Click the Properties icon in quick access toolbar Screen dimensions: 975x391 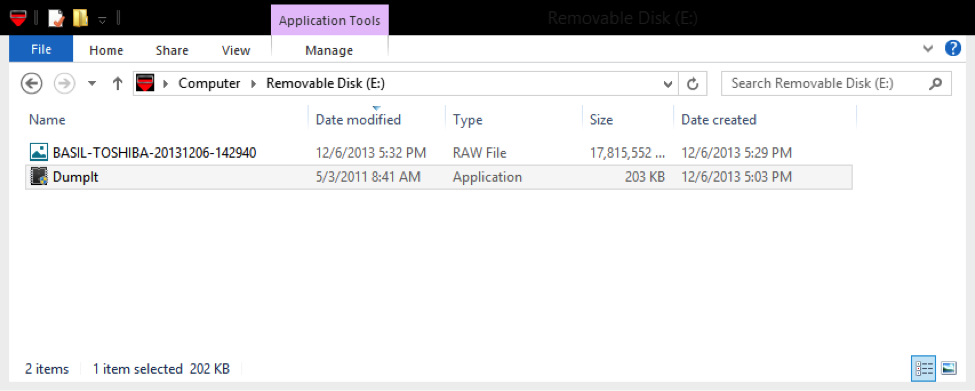pos(56,18)
